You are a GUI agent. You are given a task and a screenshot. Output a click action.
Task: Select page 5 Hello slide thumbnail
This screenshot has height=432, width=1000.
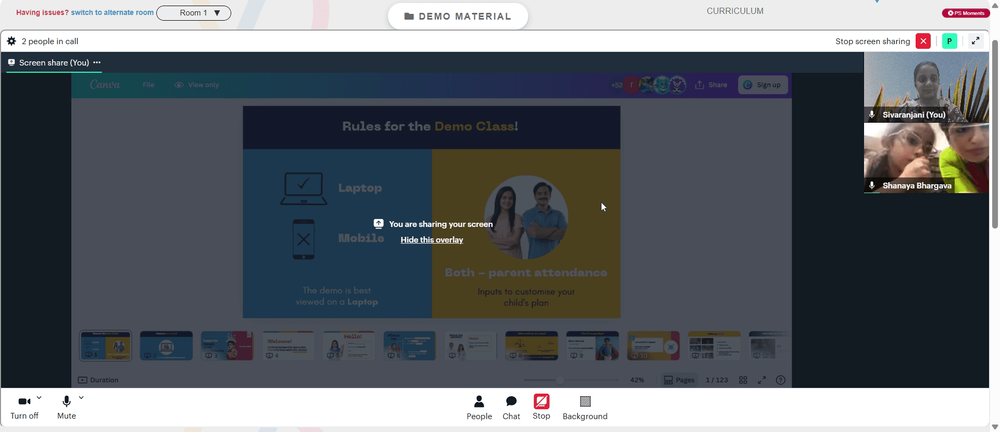tap(349, 345)
